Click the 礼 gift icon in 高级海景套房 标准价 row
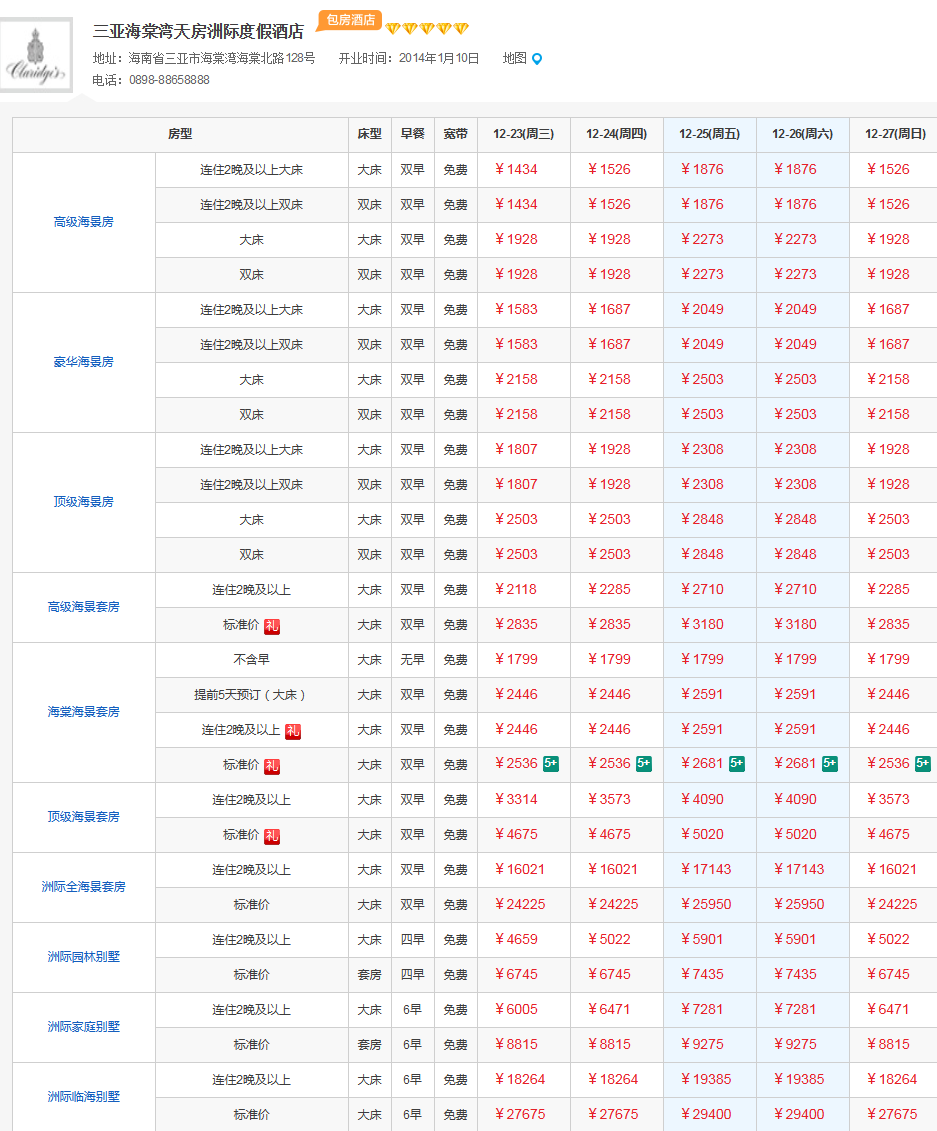The image size is (937, 1131). (272, 625)
